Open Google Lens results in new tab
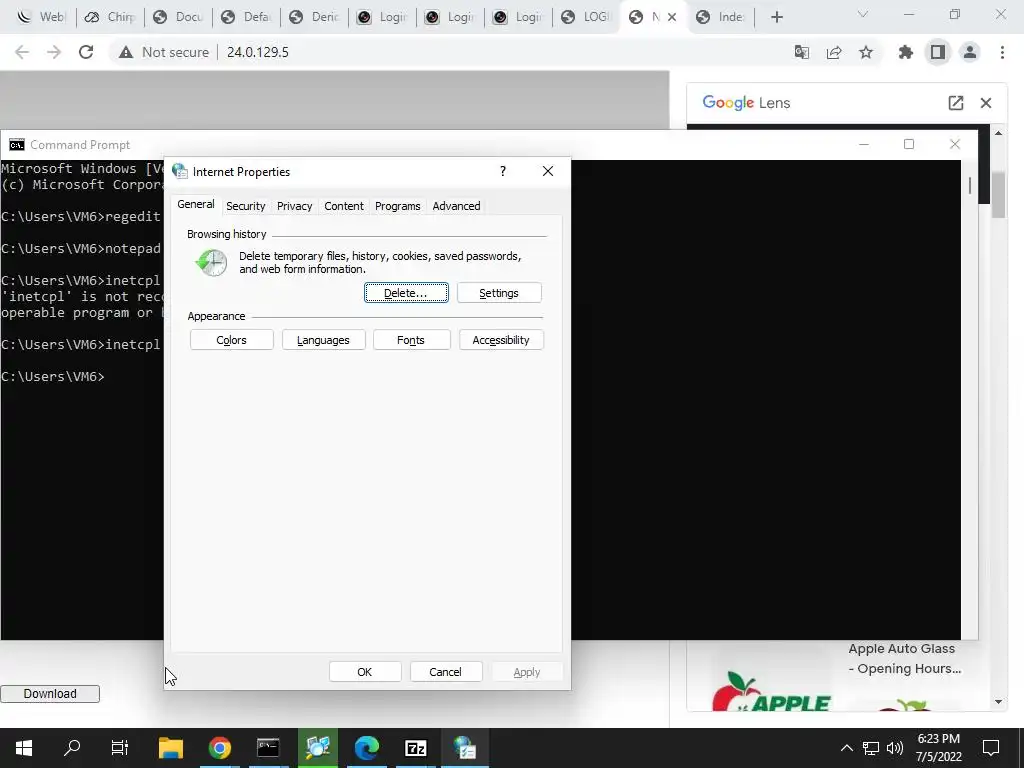This screenshot has width=1024, height=768. point(955,103)
